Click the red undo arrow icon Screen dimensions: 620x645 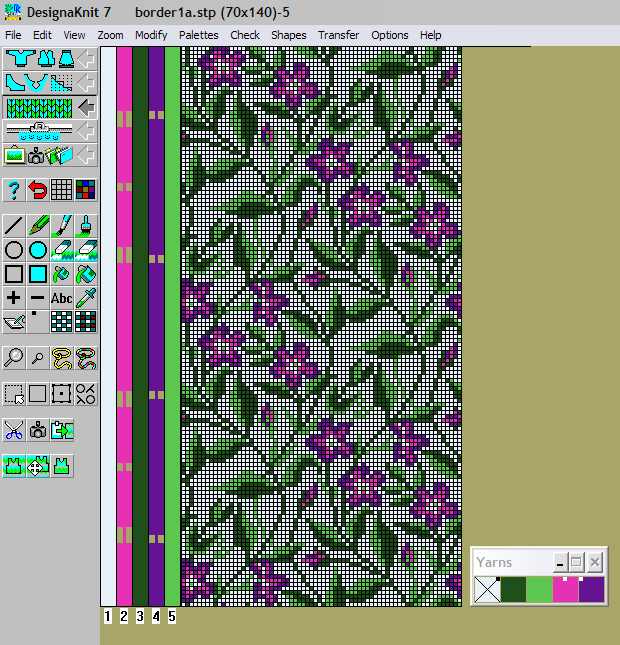pos(38,190)
